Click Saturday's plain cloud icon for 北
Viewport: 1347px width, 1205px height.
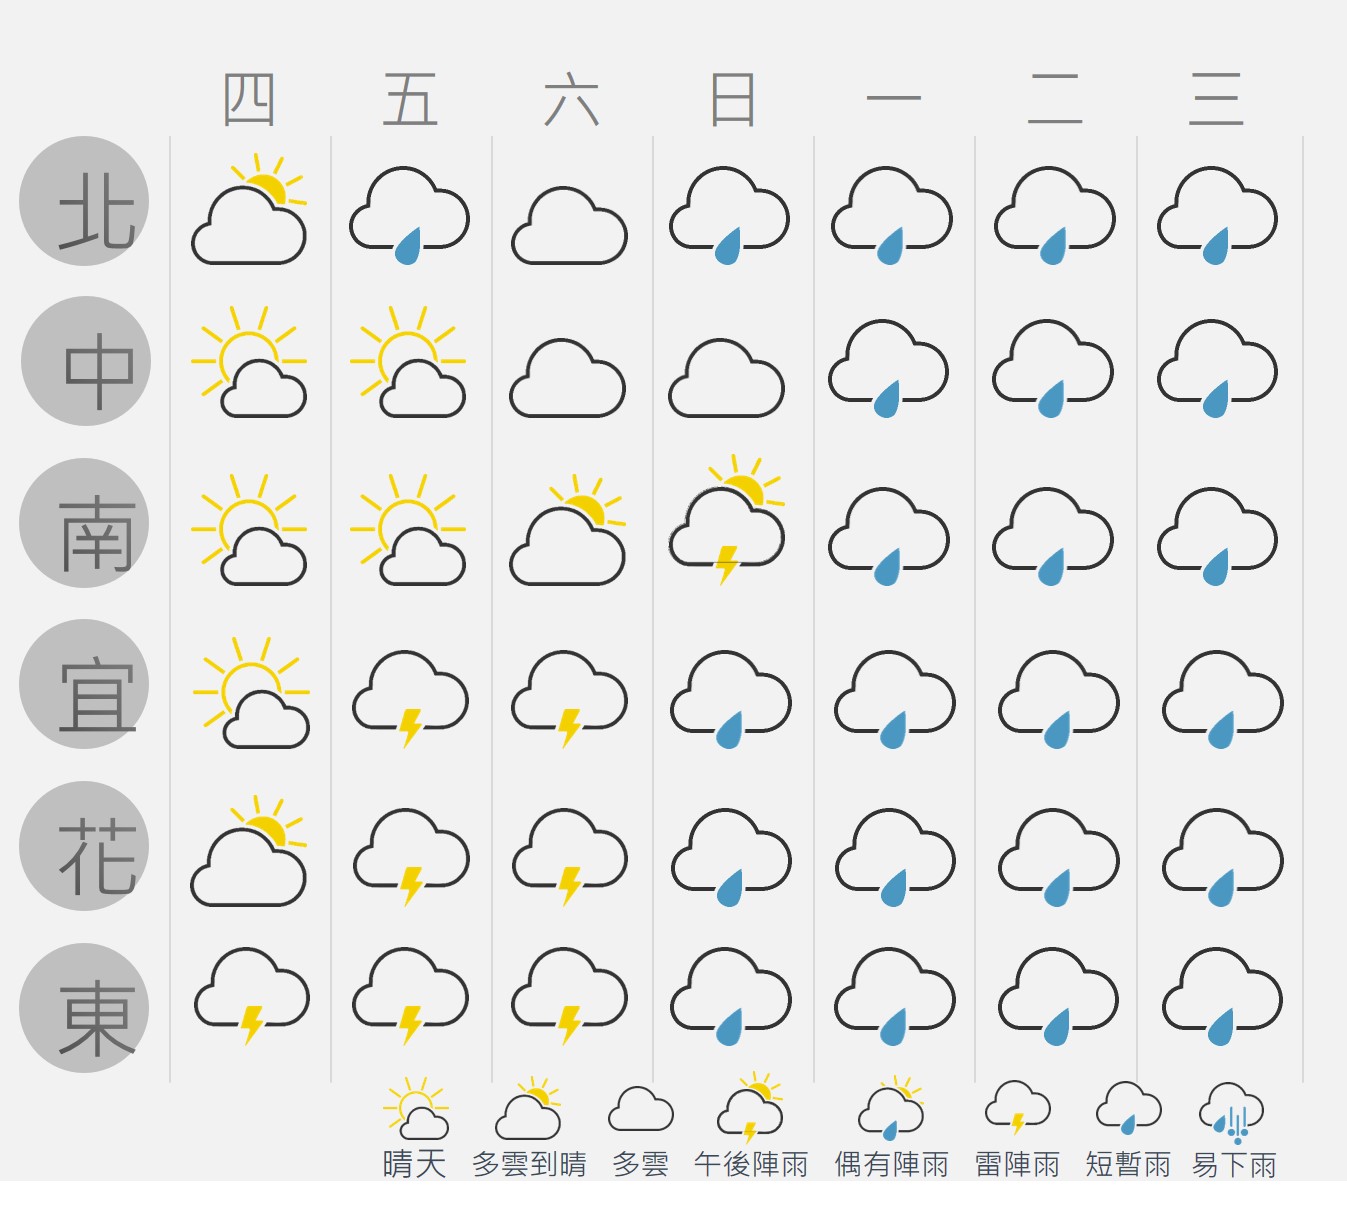click(x=569, y=226)
